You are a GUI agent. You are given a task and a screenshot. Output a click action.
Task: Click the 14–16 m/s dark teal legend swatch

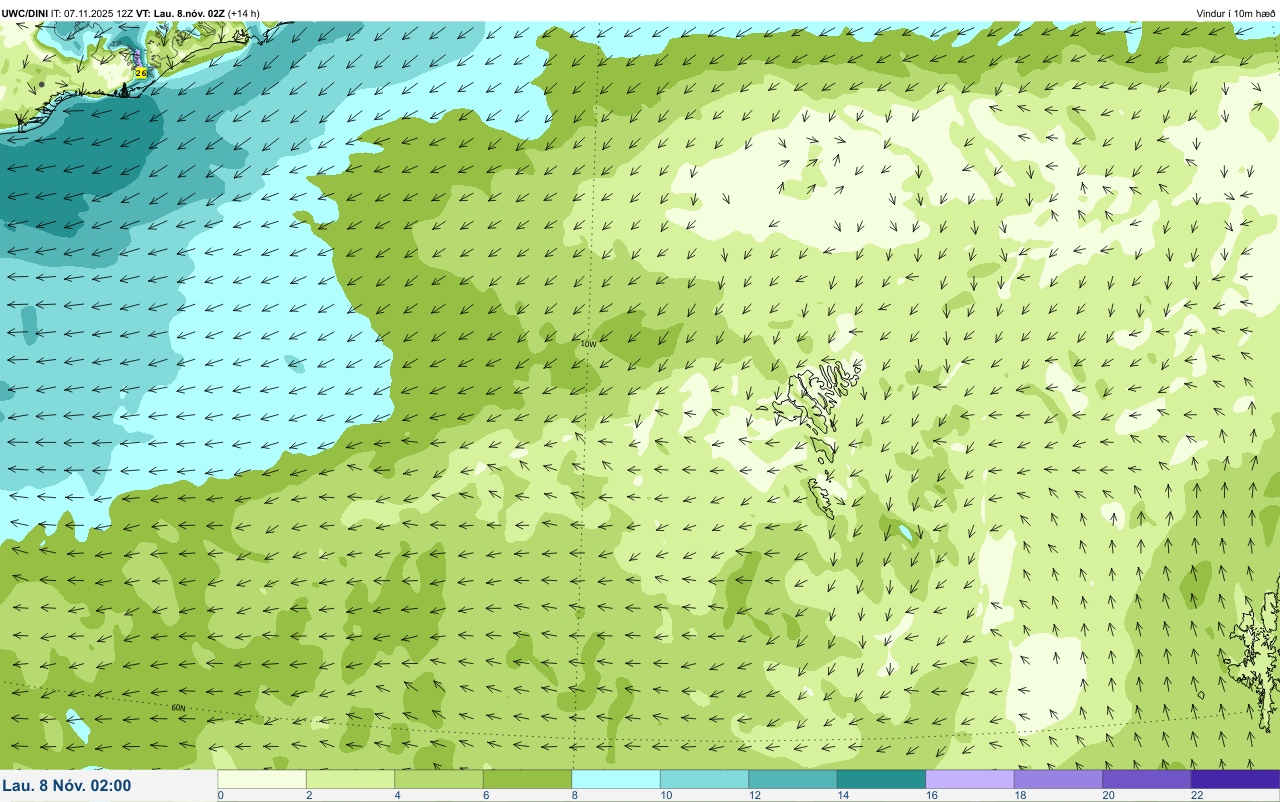coord(881,779)
